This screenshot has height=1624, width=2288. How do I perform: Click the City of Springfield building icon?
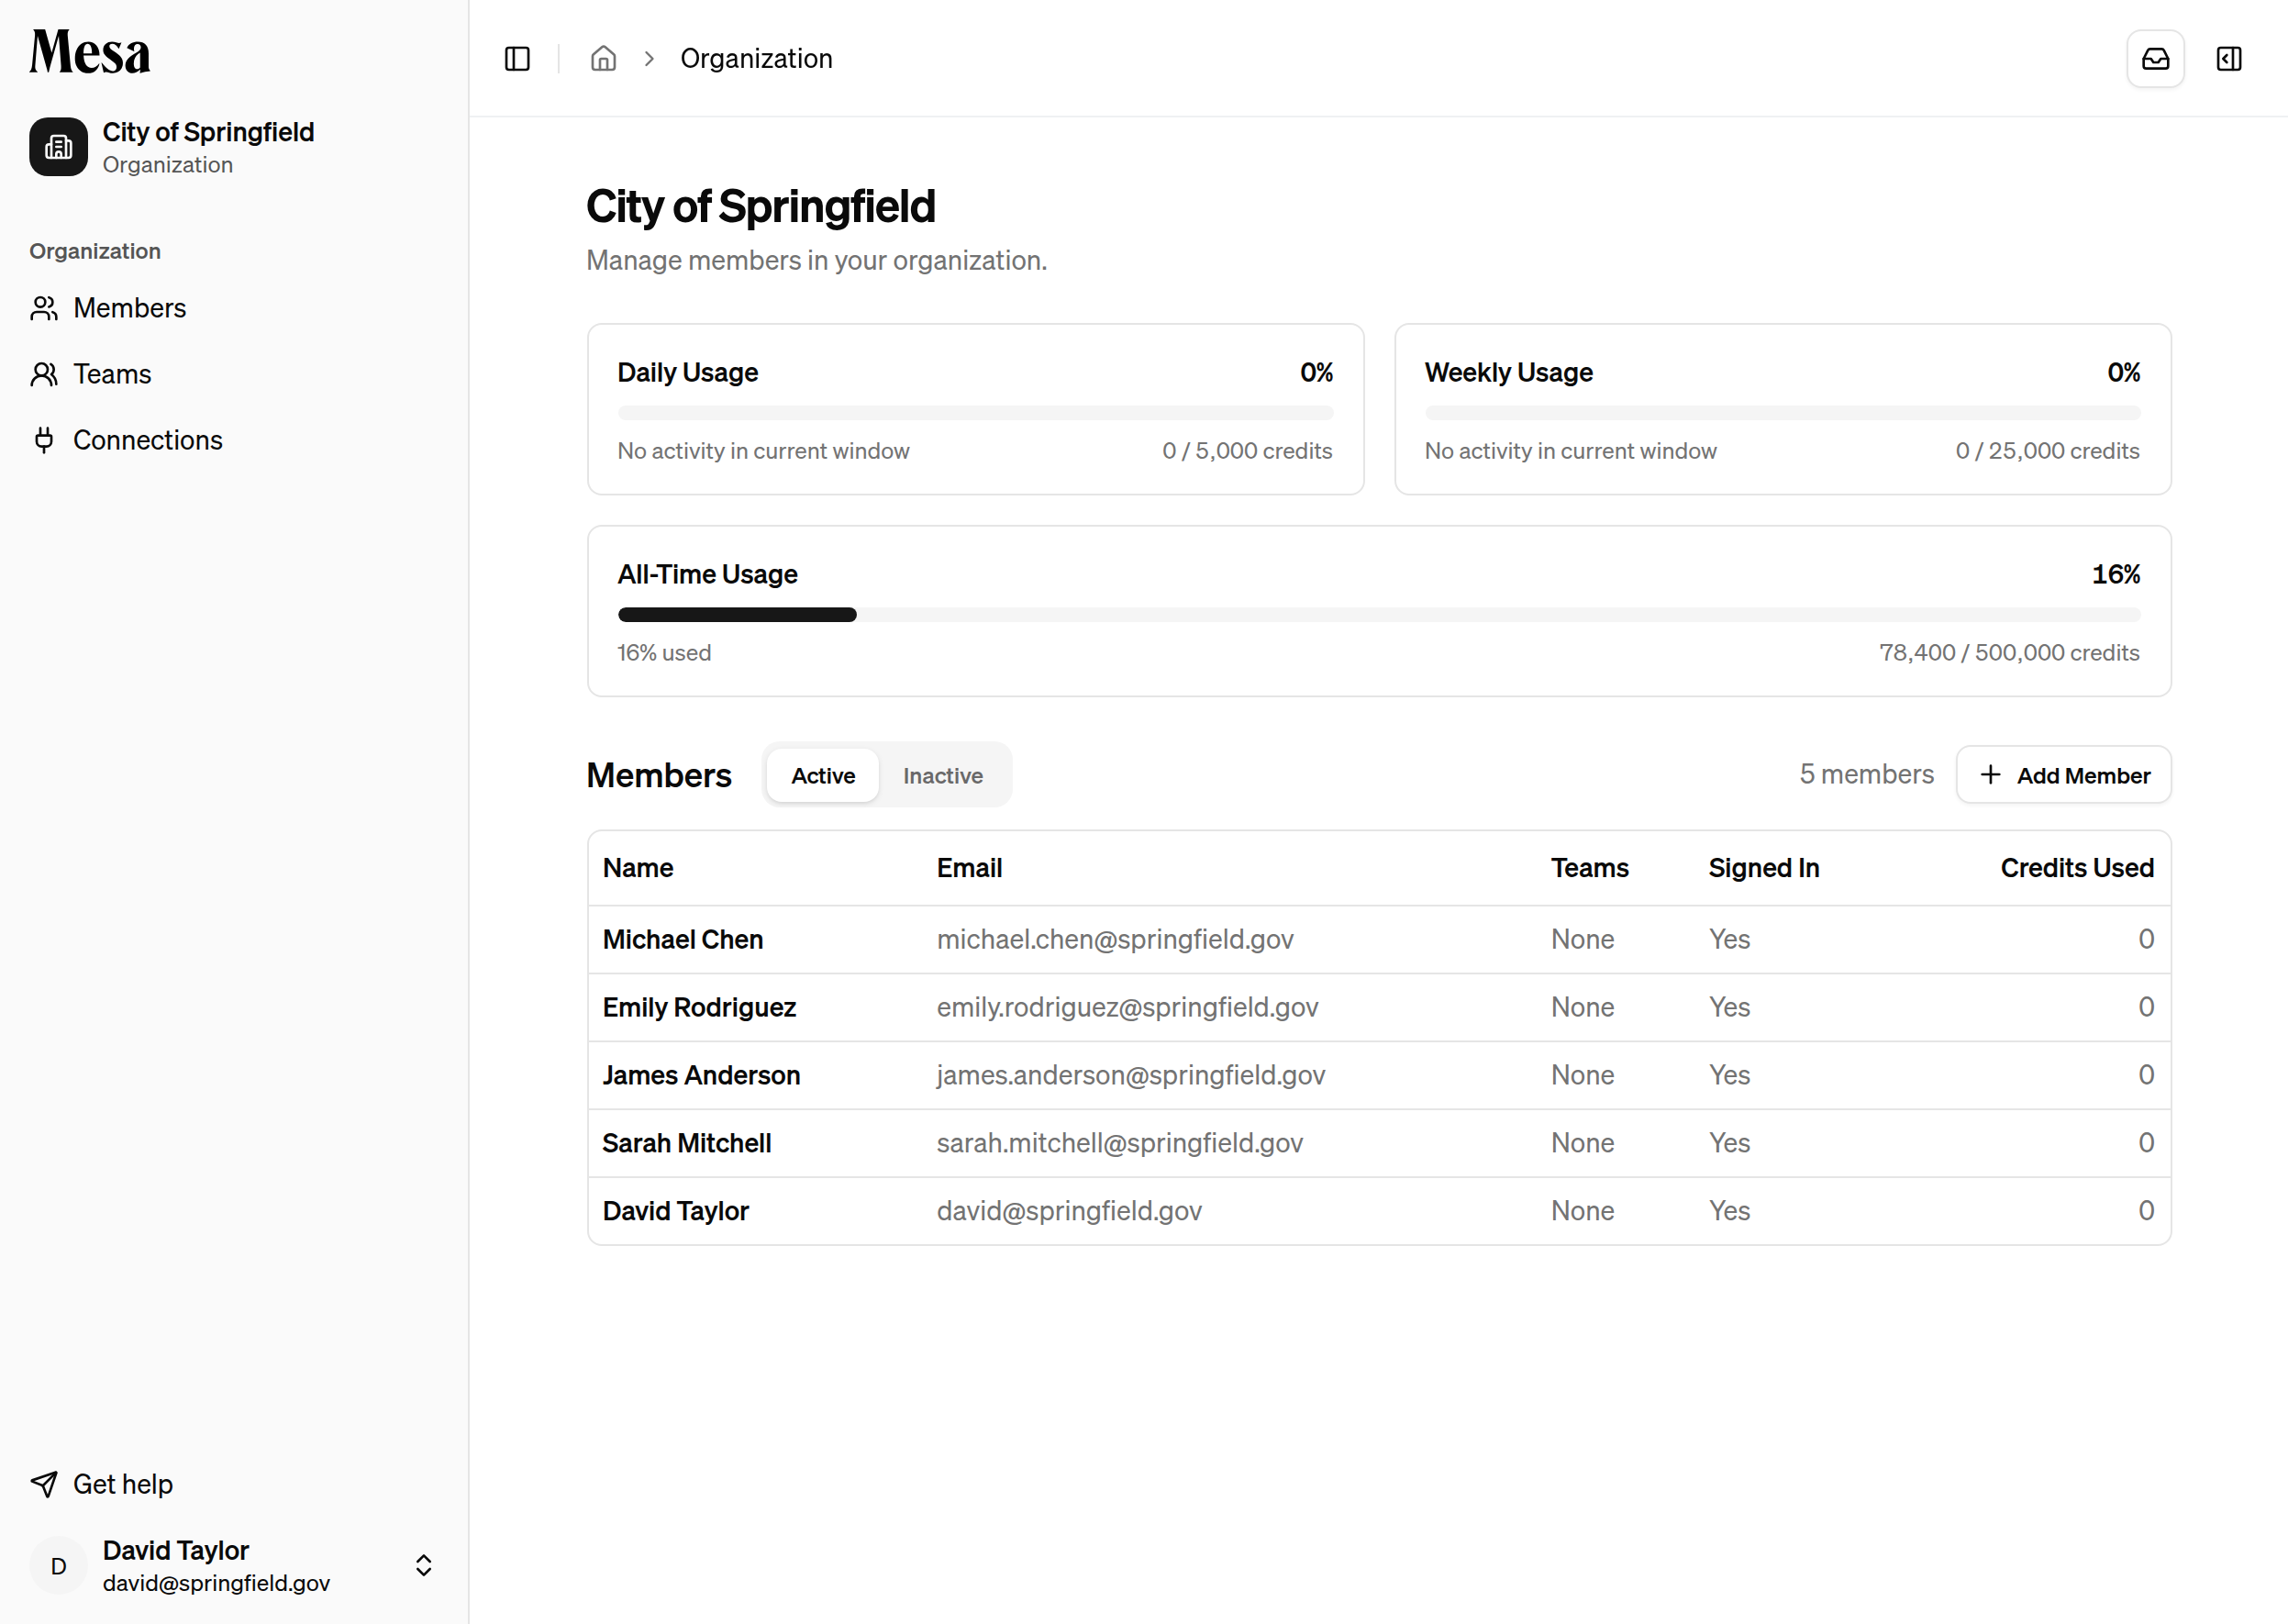[x=58, y=147]
